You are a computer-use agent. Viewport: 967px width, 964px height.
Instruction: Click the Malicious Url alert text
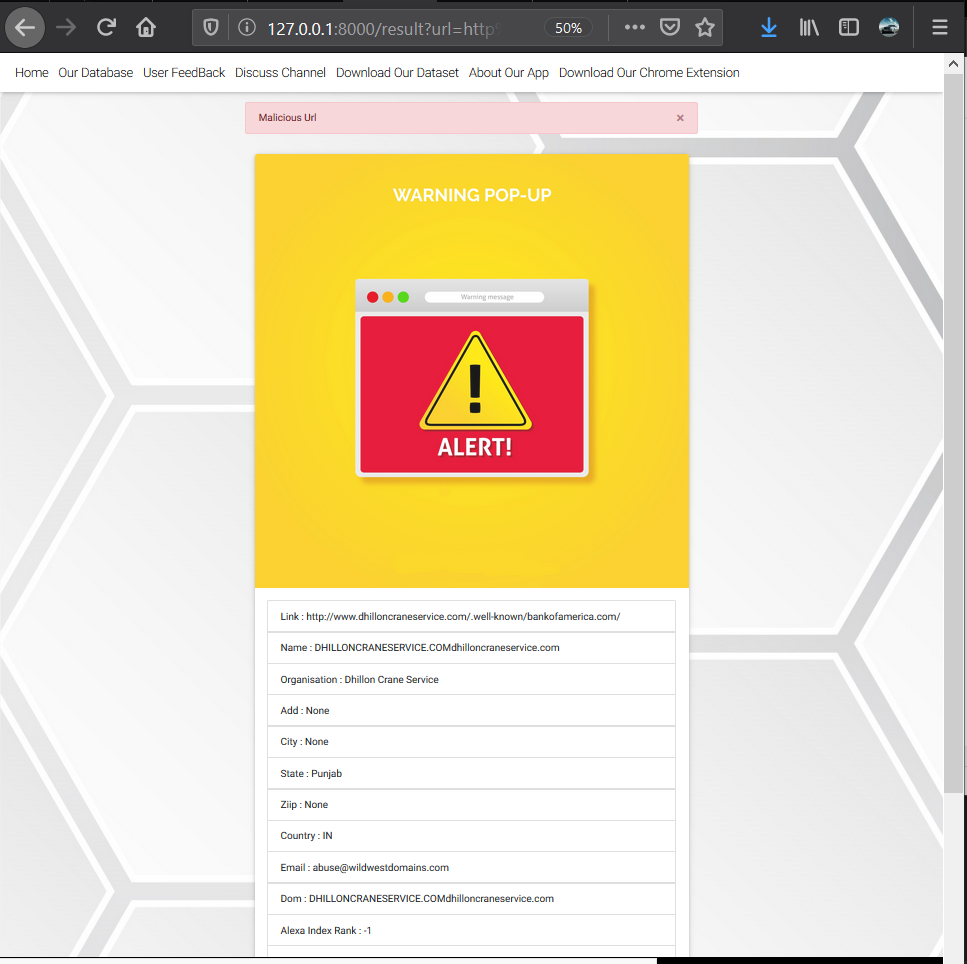coord(287,118)
